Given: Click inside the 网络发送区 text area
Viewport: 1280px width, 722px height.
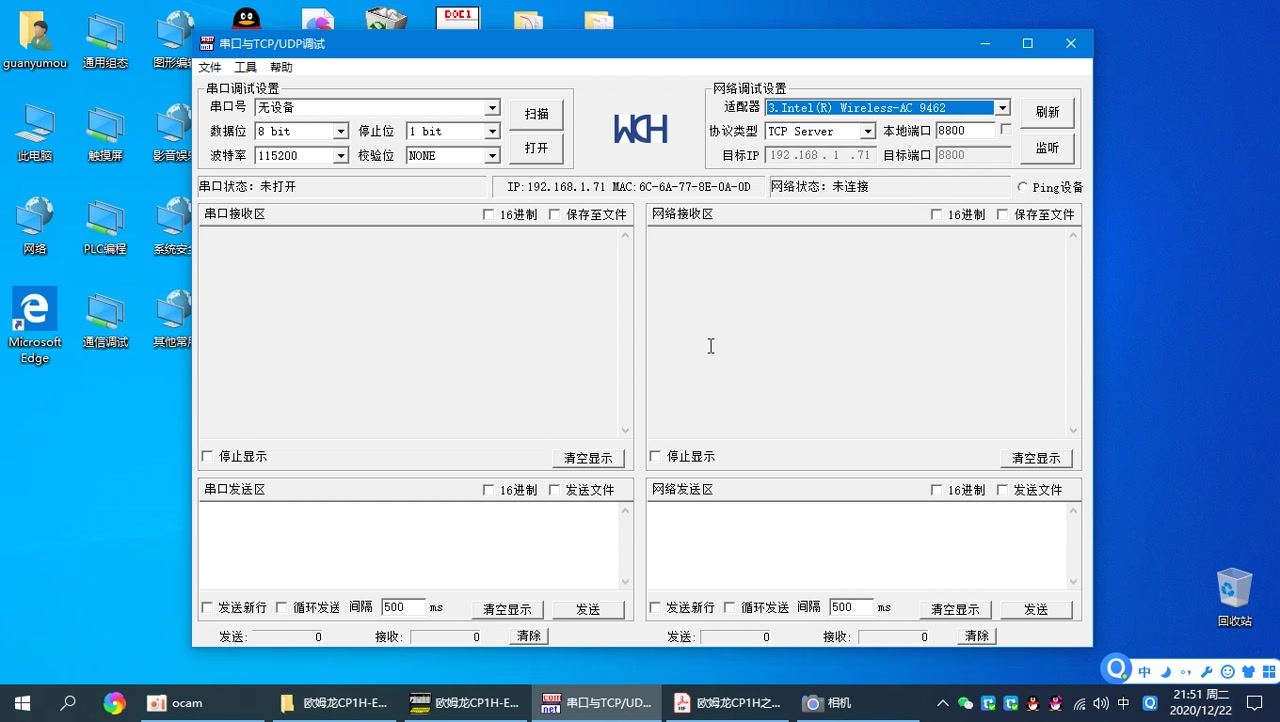Looking at the screenshot, I should pos(856,546).
